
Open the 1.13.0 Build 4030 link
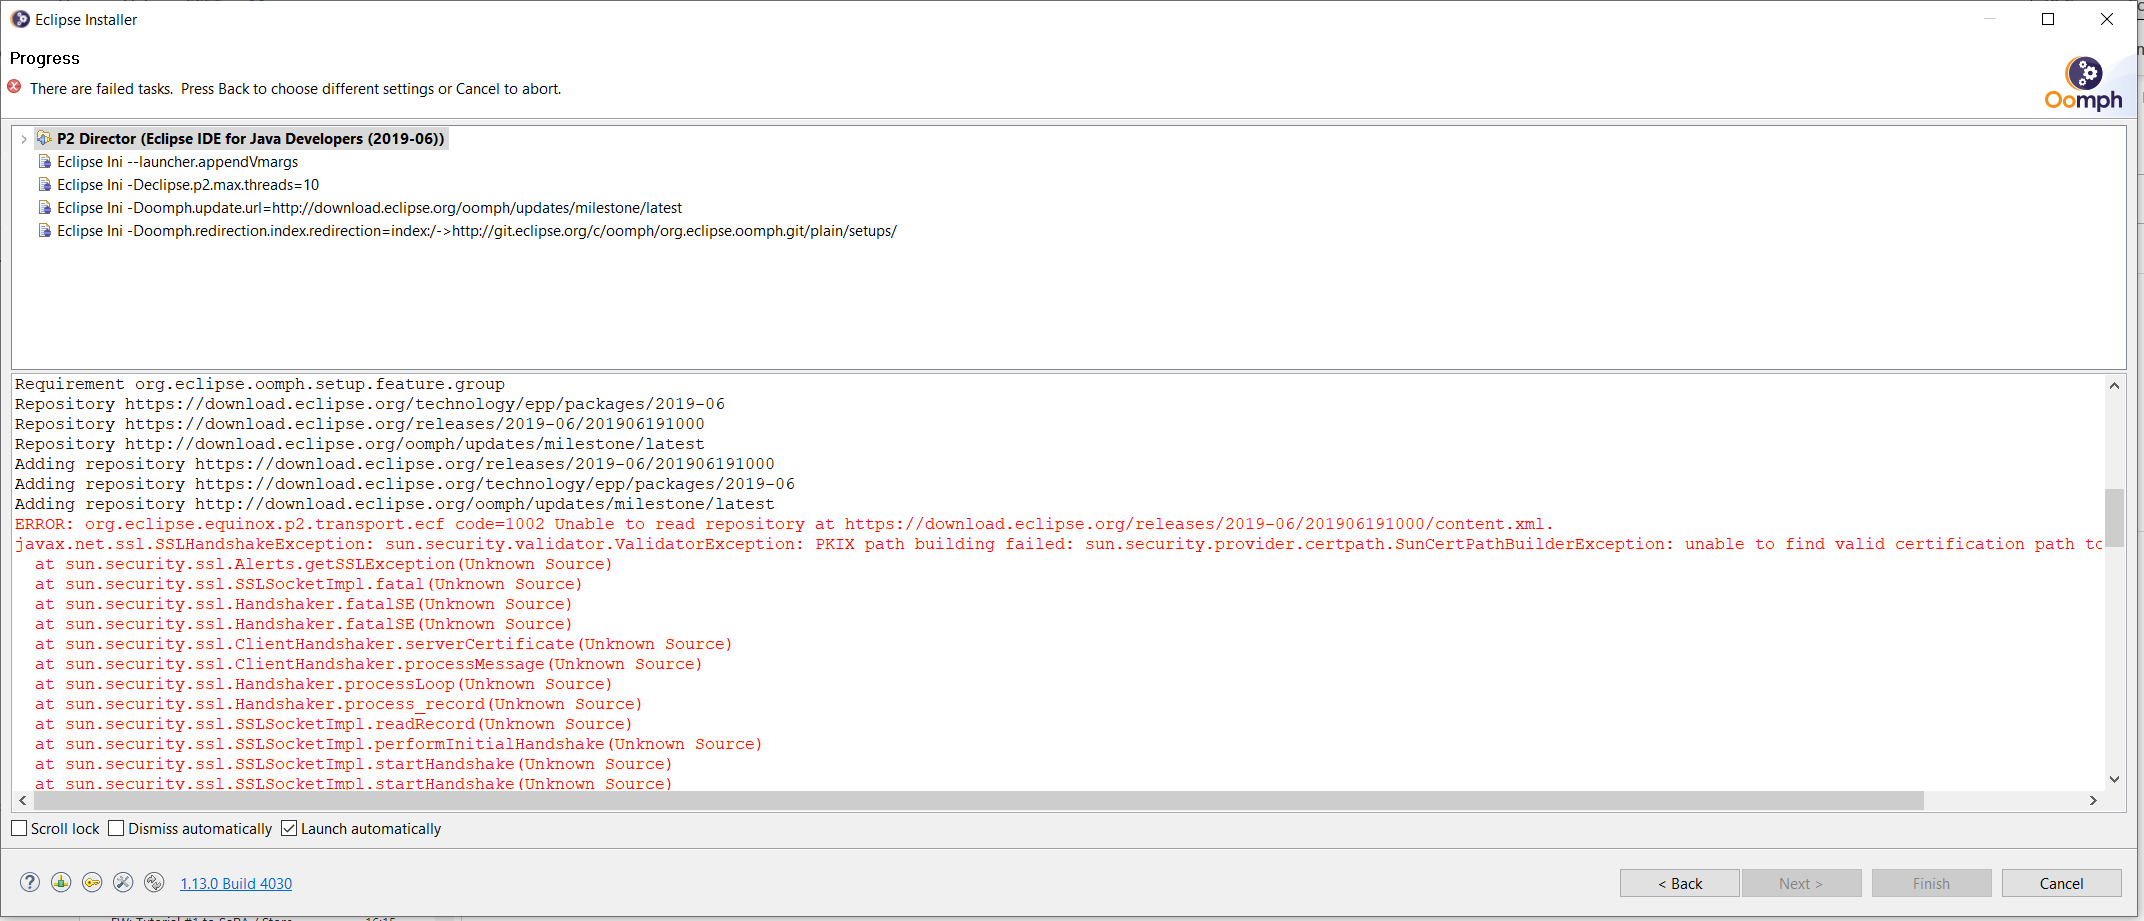[236, 884]
